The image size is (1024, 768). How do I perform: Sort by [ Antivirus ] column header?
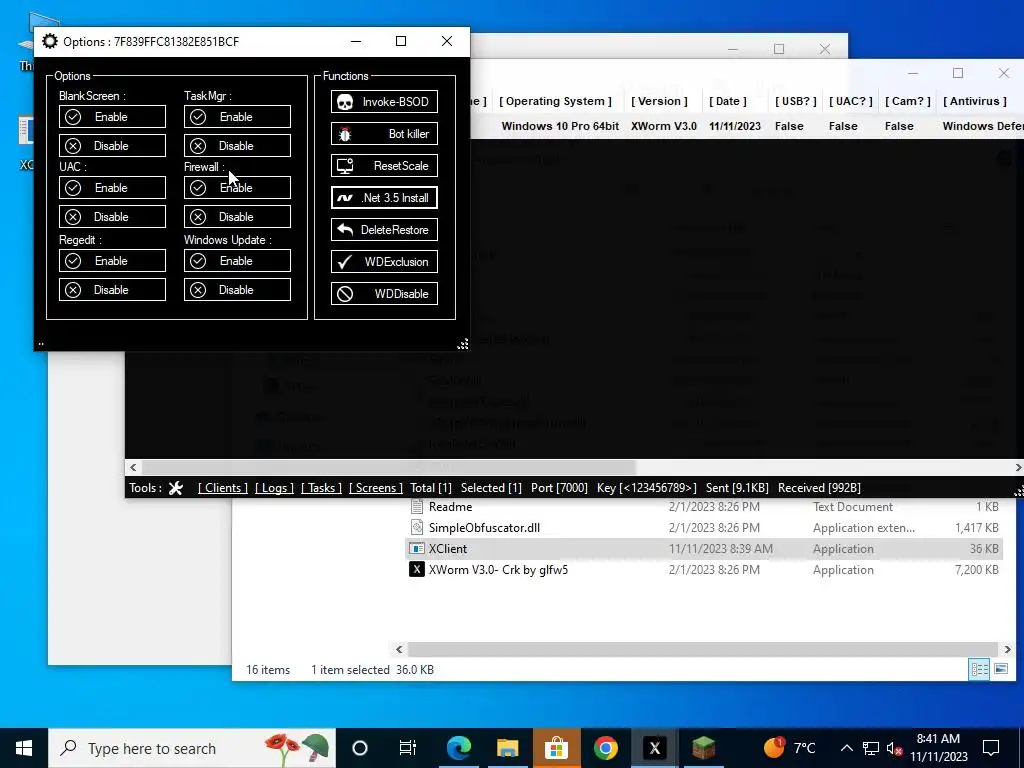pos(975,101)
